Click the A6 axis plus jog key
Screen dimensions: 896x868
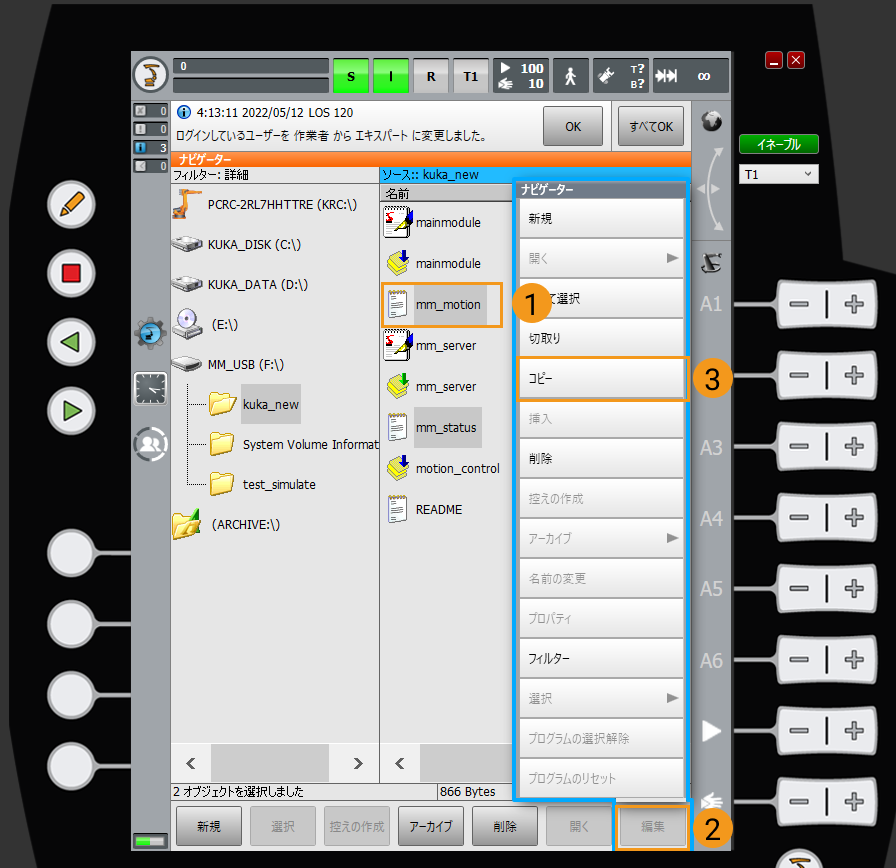[854, 659]
